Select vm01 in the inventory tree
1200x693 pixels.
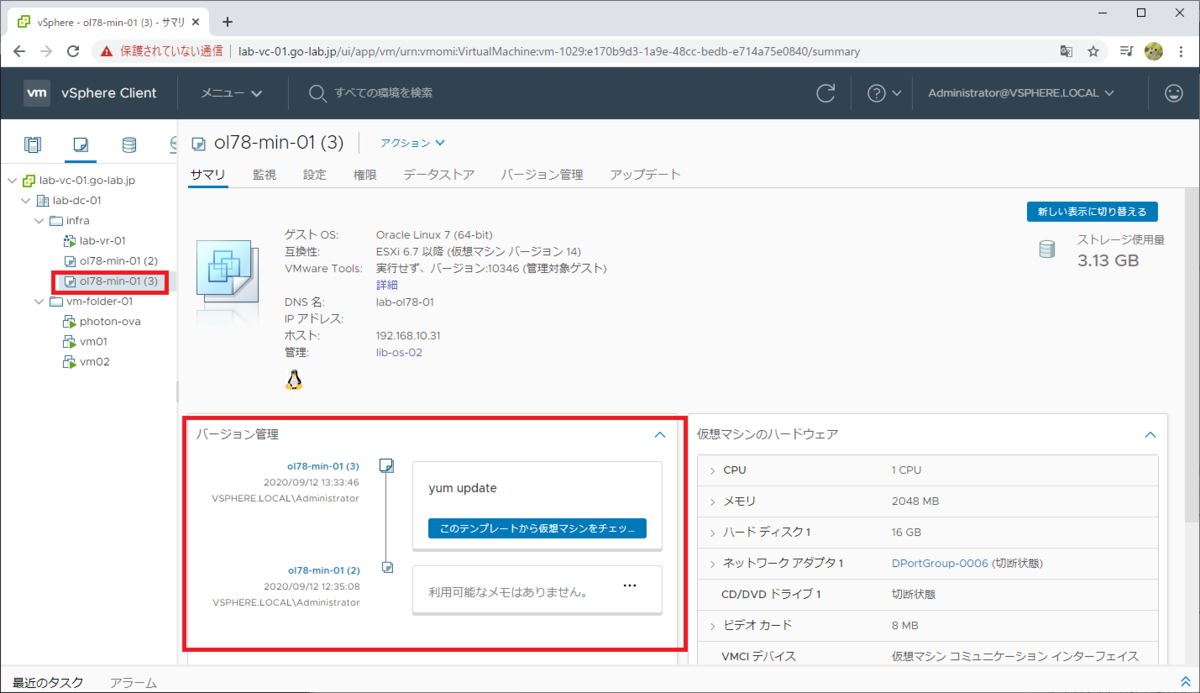(x=94, y=342)
